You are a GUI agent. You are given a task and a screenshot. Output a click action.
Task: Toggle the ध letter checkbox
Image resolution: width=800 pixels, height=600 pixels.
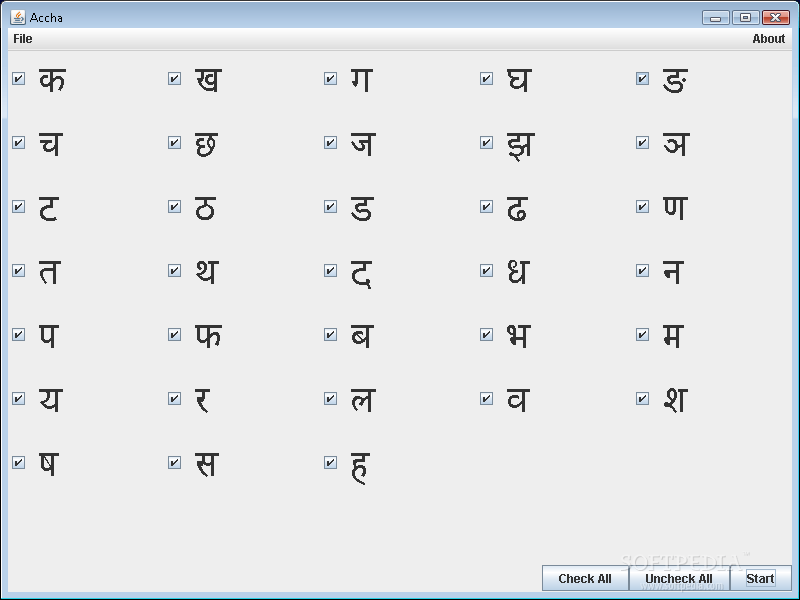pyautogui.click(x=487, y=270)
